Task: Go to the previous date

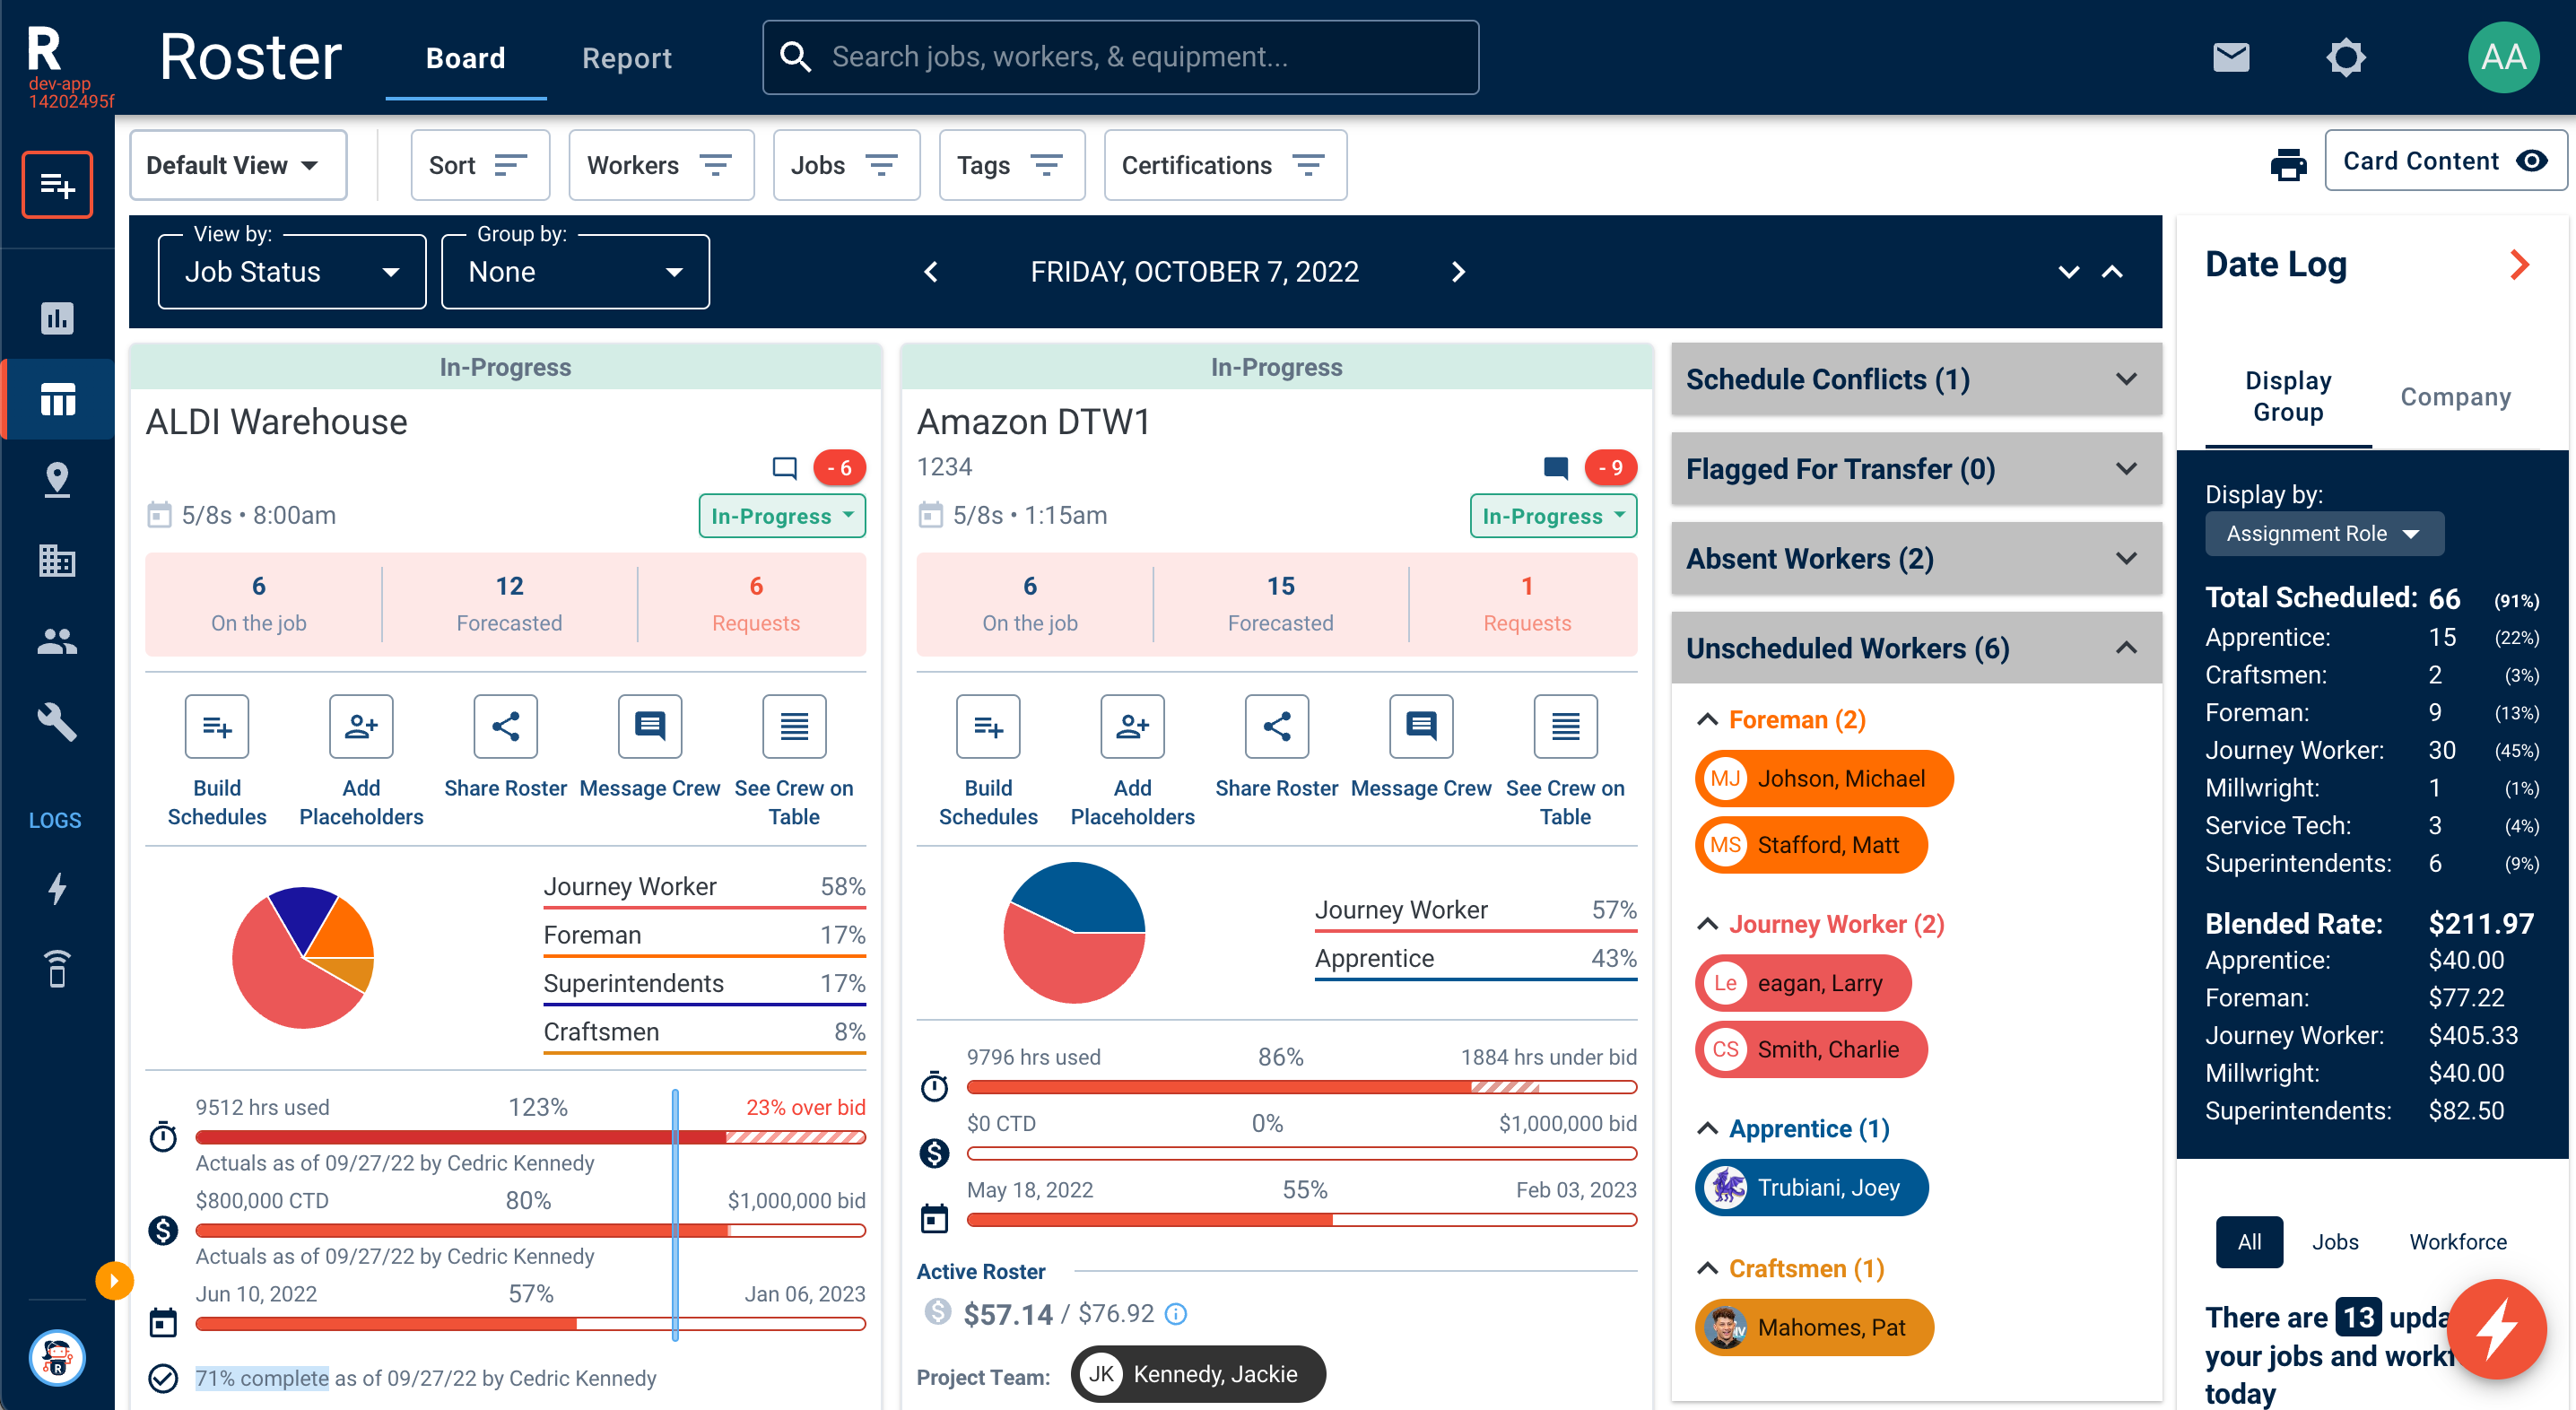Action: (931, 272)
